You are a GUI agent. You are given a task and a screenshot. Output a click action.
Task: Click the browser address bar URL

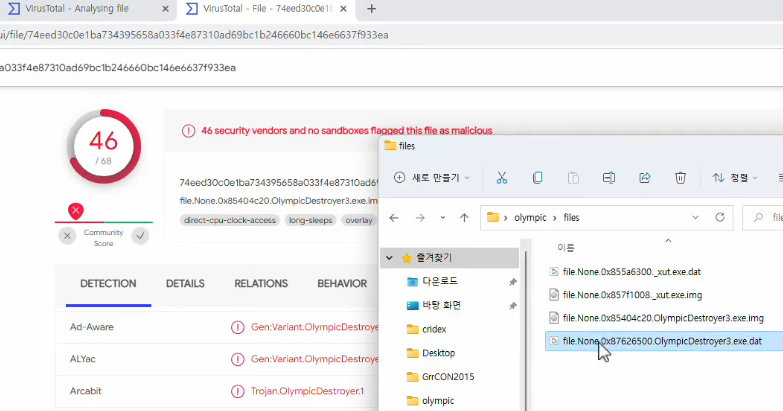194,35
